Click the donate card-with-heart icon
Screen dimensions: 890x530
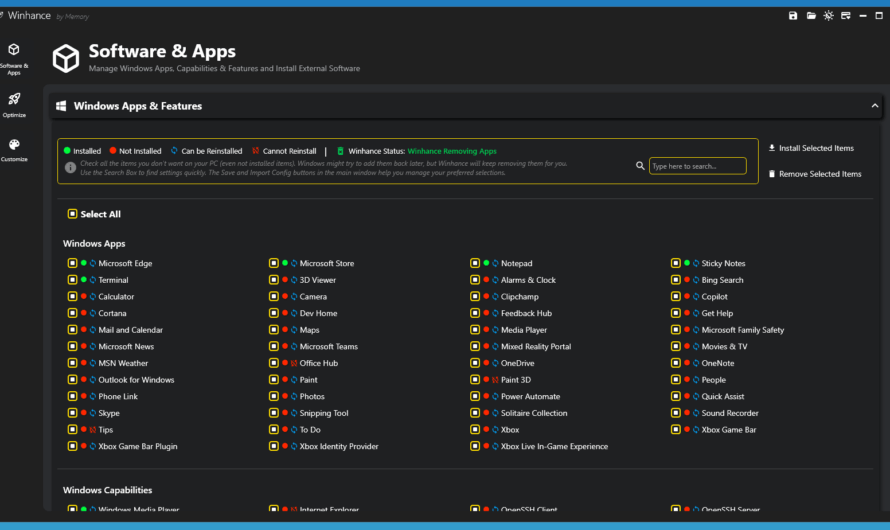(845, 16)
